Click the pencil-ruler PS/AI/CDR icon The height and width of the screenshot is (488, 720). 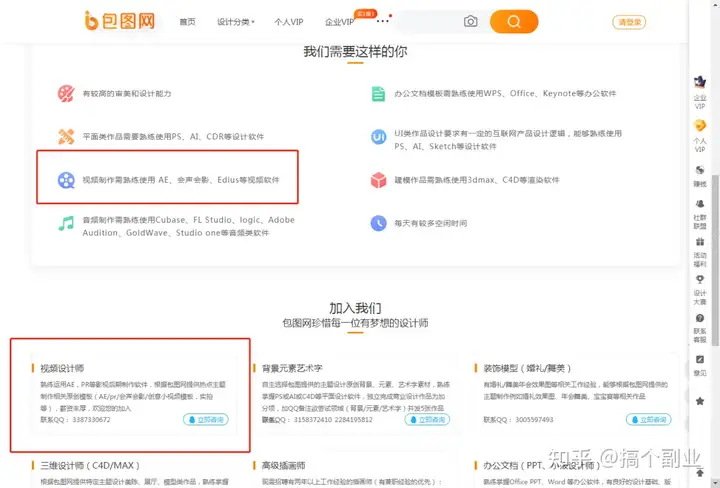tap(66, 136)
